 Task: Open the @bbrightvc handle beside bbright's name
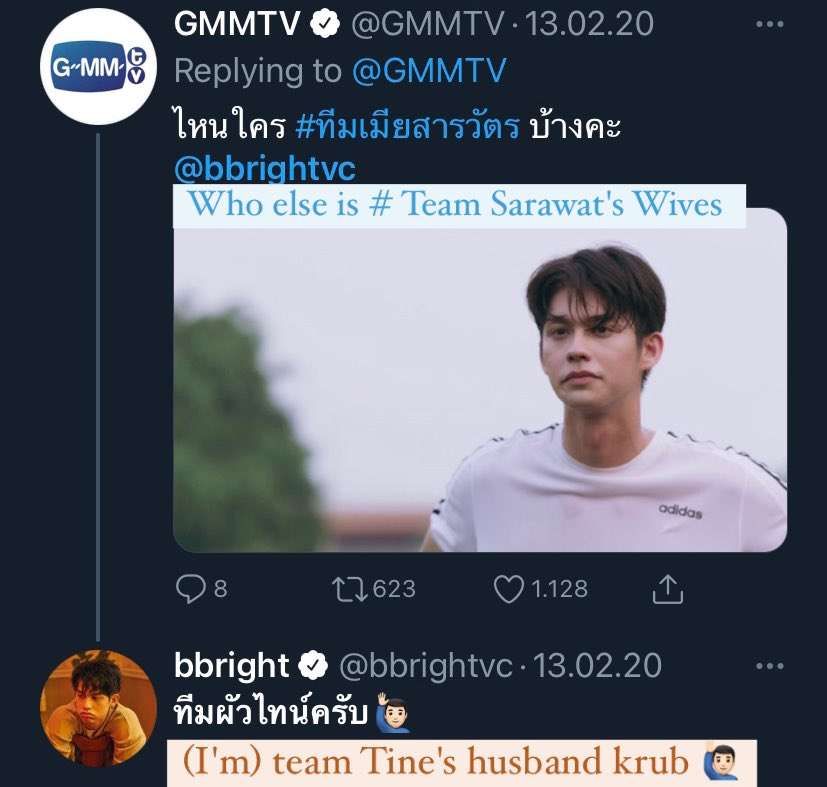pos(426,666)
